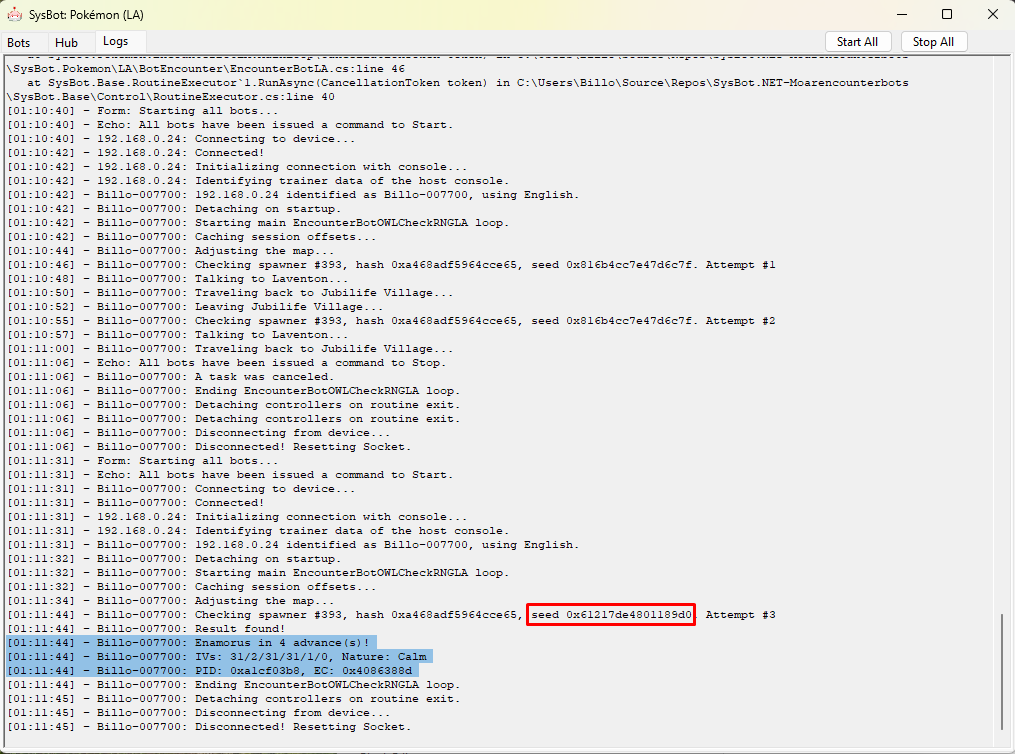Viewport: 1015px width, 754px height.
Task: Click '[01:10:52] Leaving Jubilife Village...' line
Action: click(x=195, y=307)
